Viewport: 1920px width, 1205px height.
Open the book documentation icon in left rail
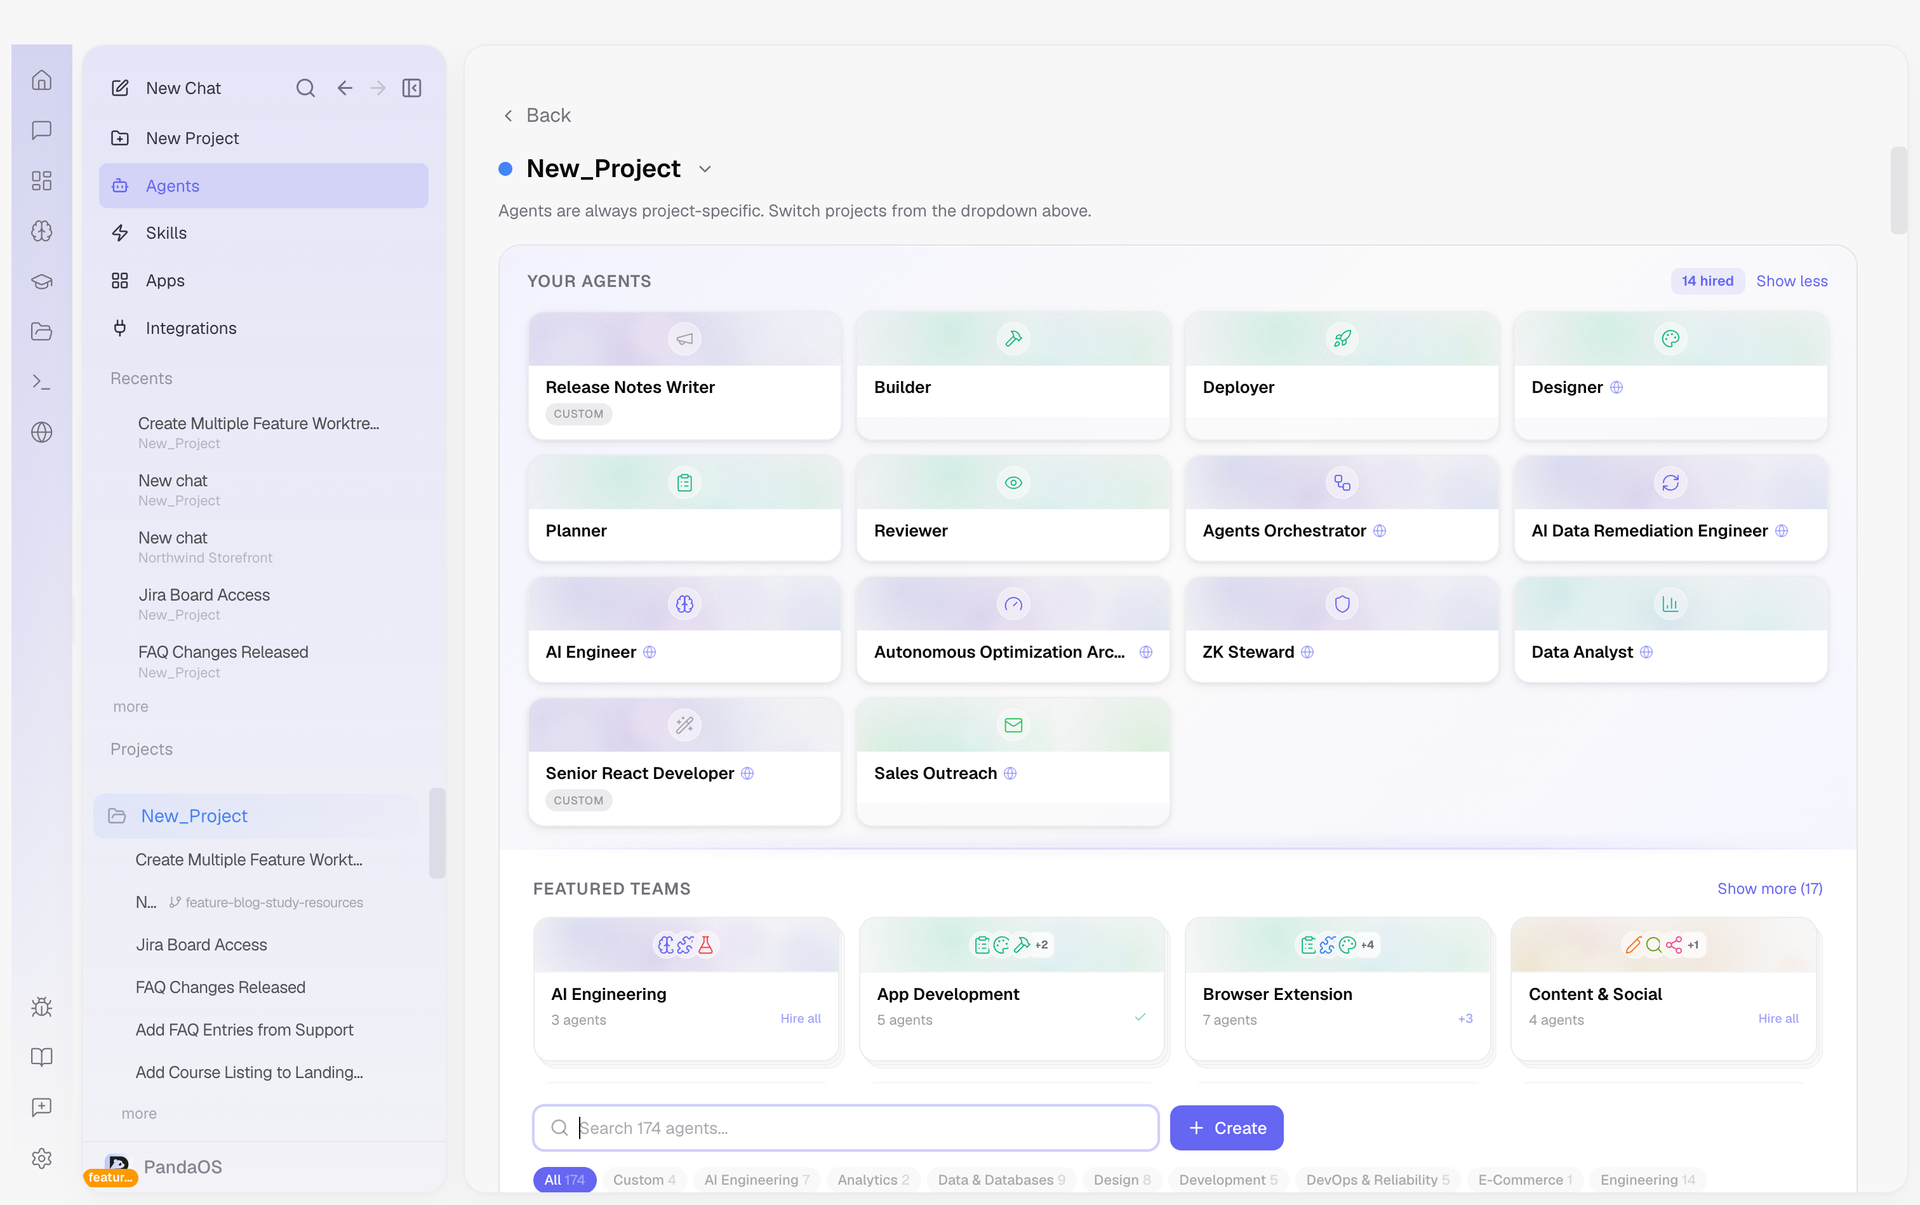tap(41, 1057)
